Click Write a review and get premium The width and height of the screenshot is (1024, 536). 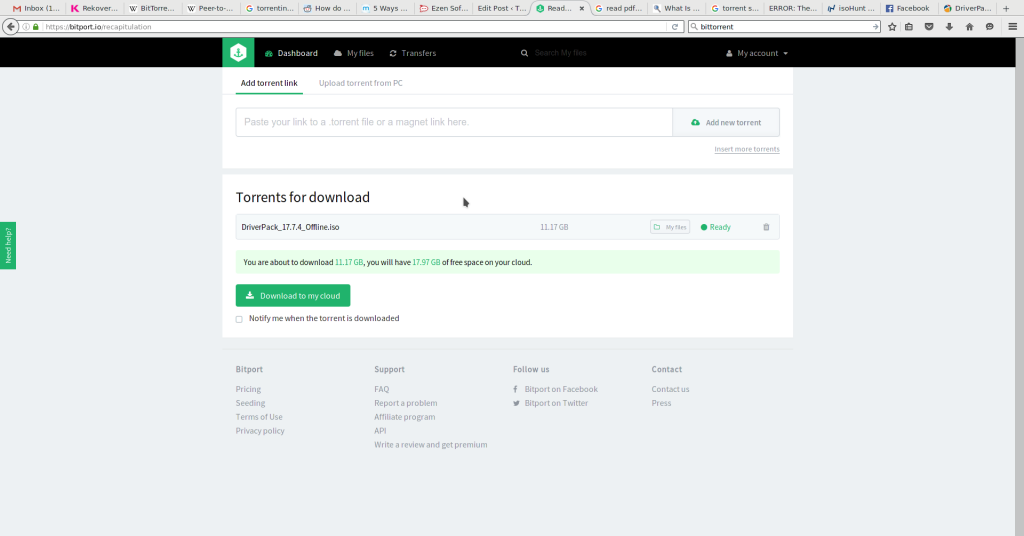[430, 445]
